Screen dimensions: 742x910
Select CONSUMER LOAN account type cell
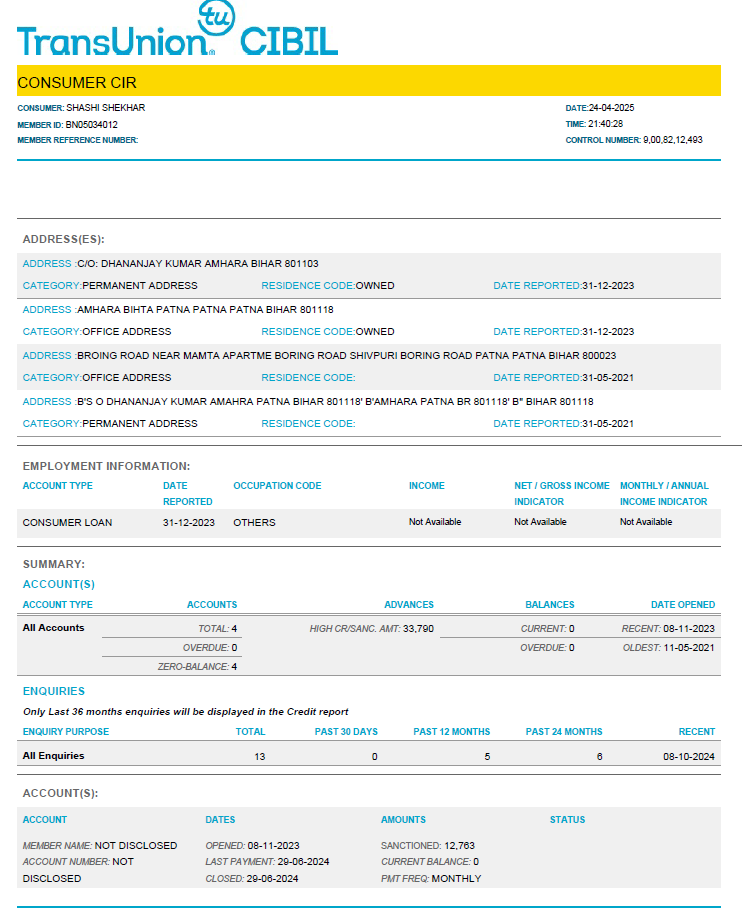67,522
